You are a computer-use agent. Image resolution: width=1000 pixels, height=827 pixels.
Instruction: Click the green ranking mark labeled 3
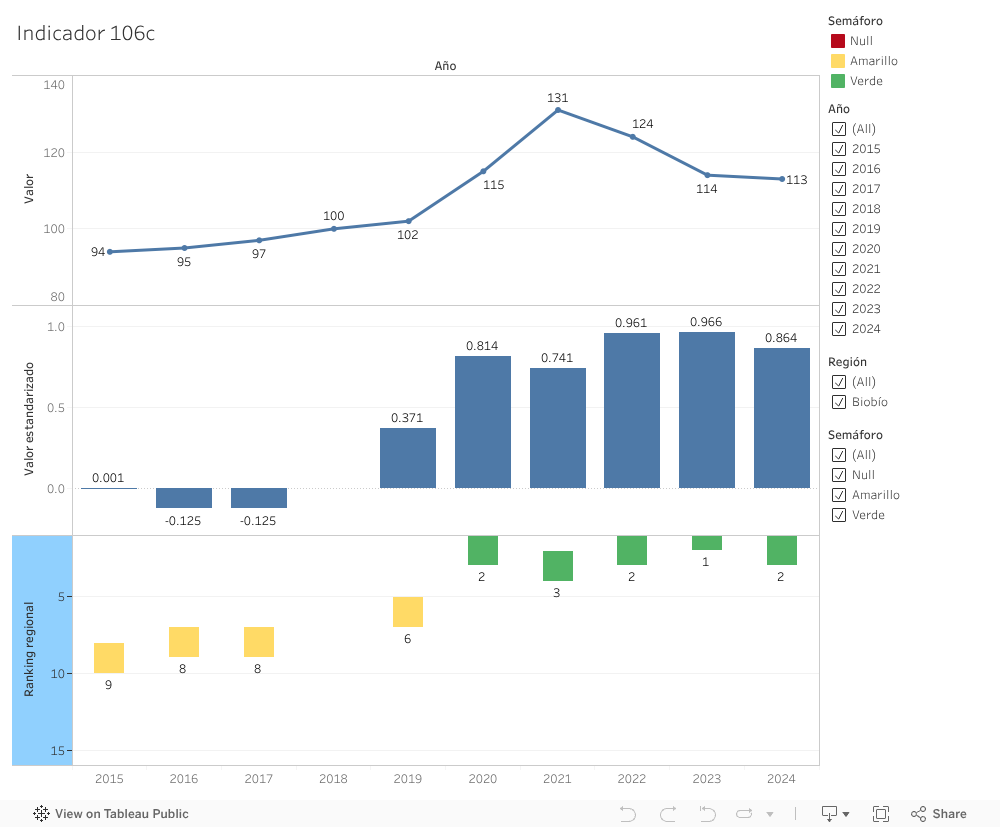558,566
